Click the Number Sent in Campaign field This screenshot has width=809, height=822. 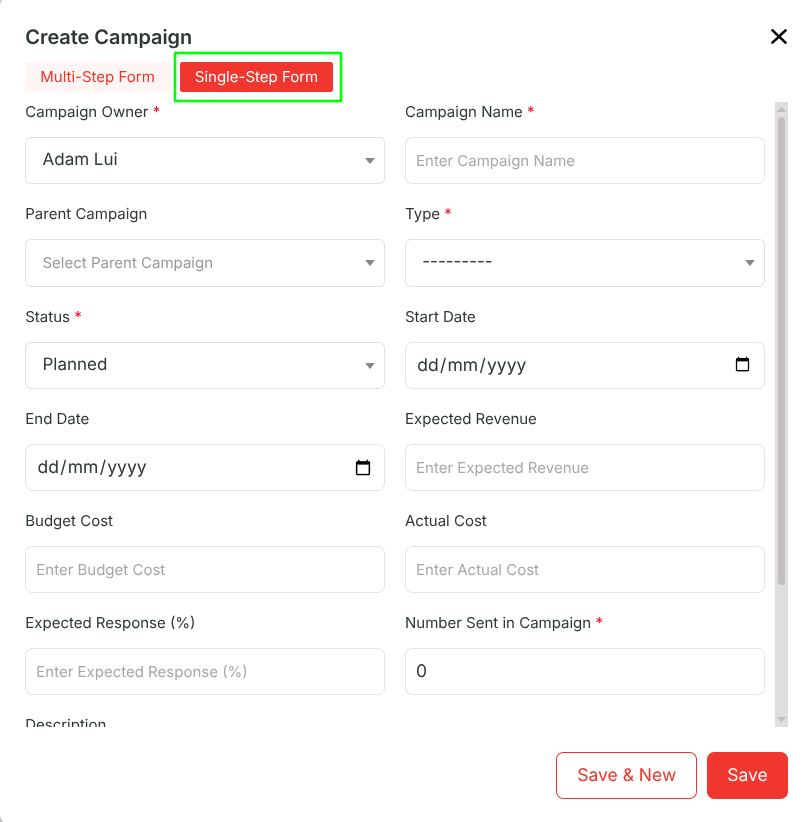585,672
